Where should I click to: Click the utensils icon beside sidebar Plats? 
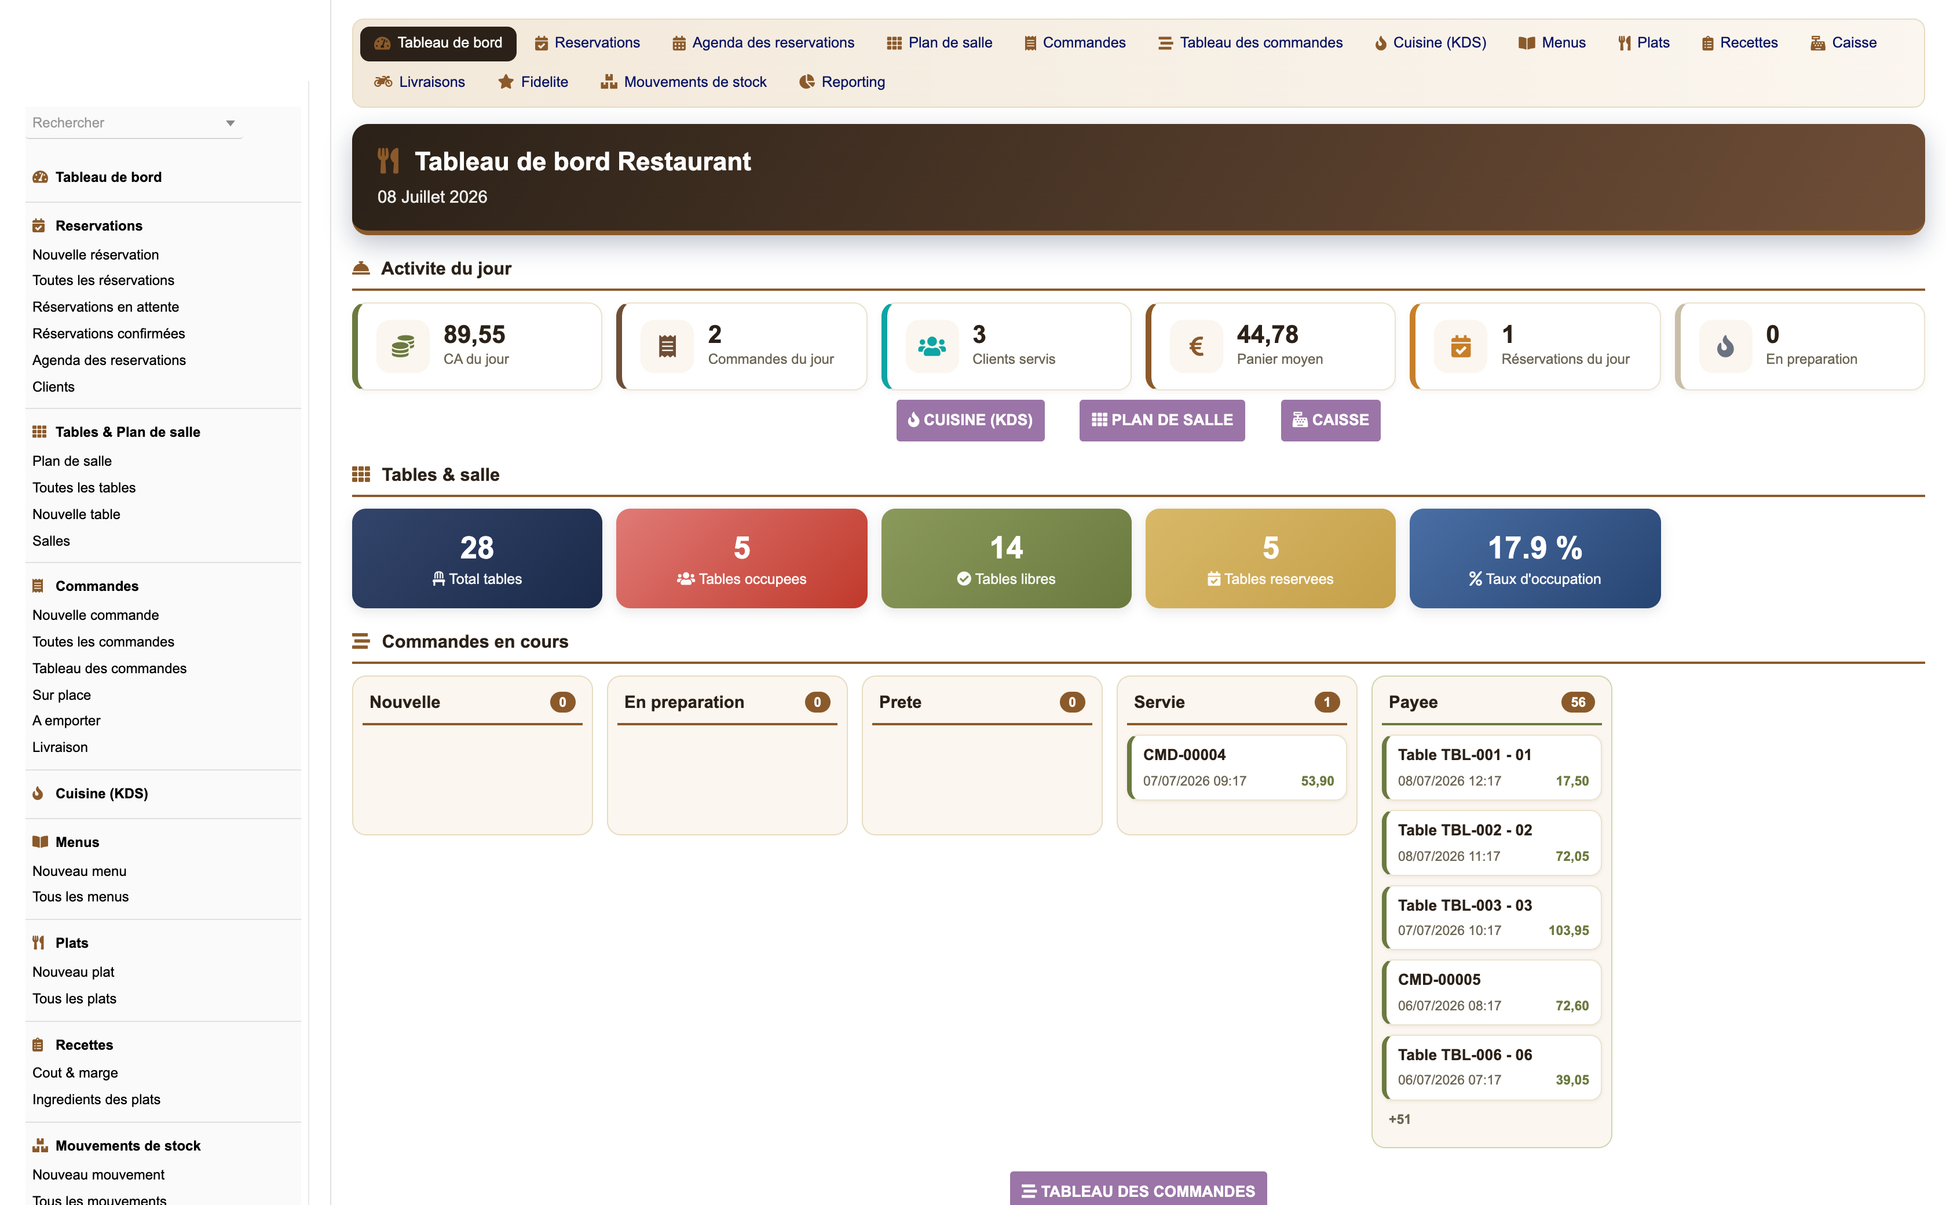coord(38,943)
